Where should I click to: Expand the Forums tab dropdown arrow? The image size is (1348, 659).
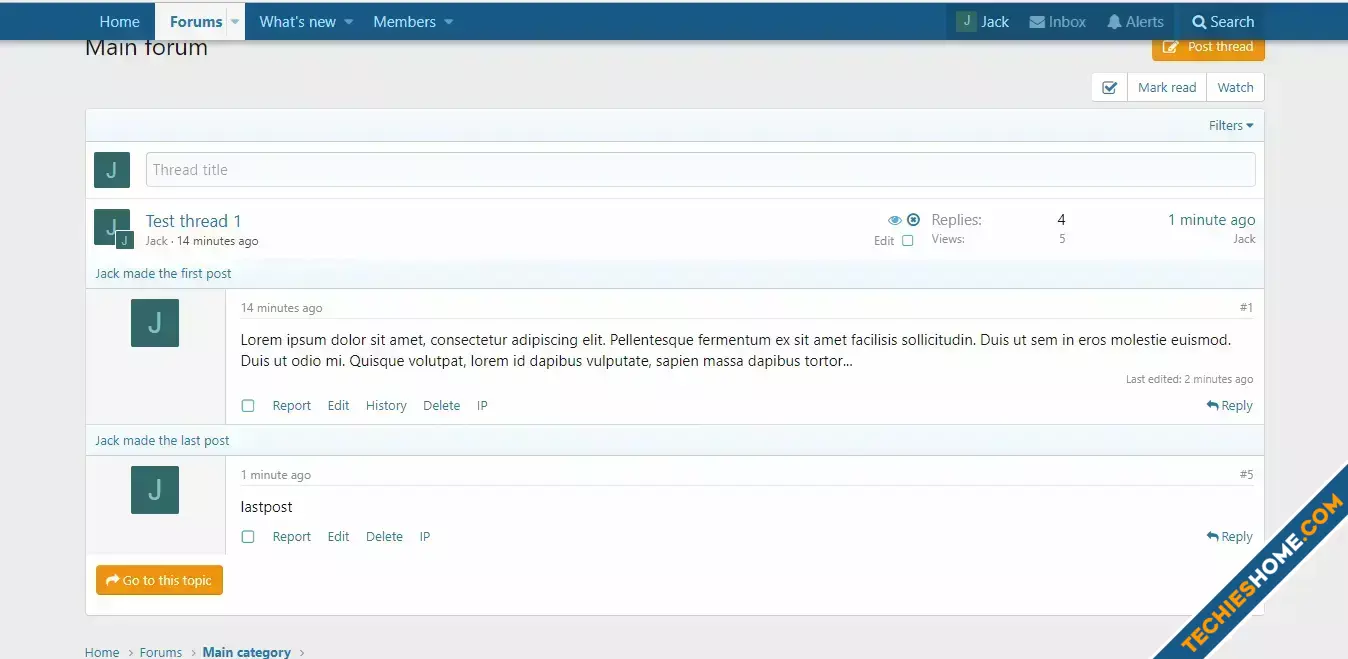point(236,21)
